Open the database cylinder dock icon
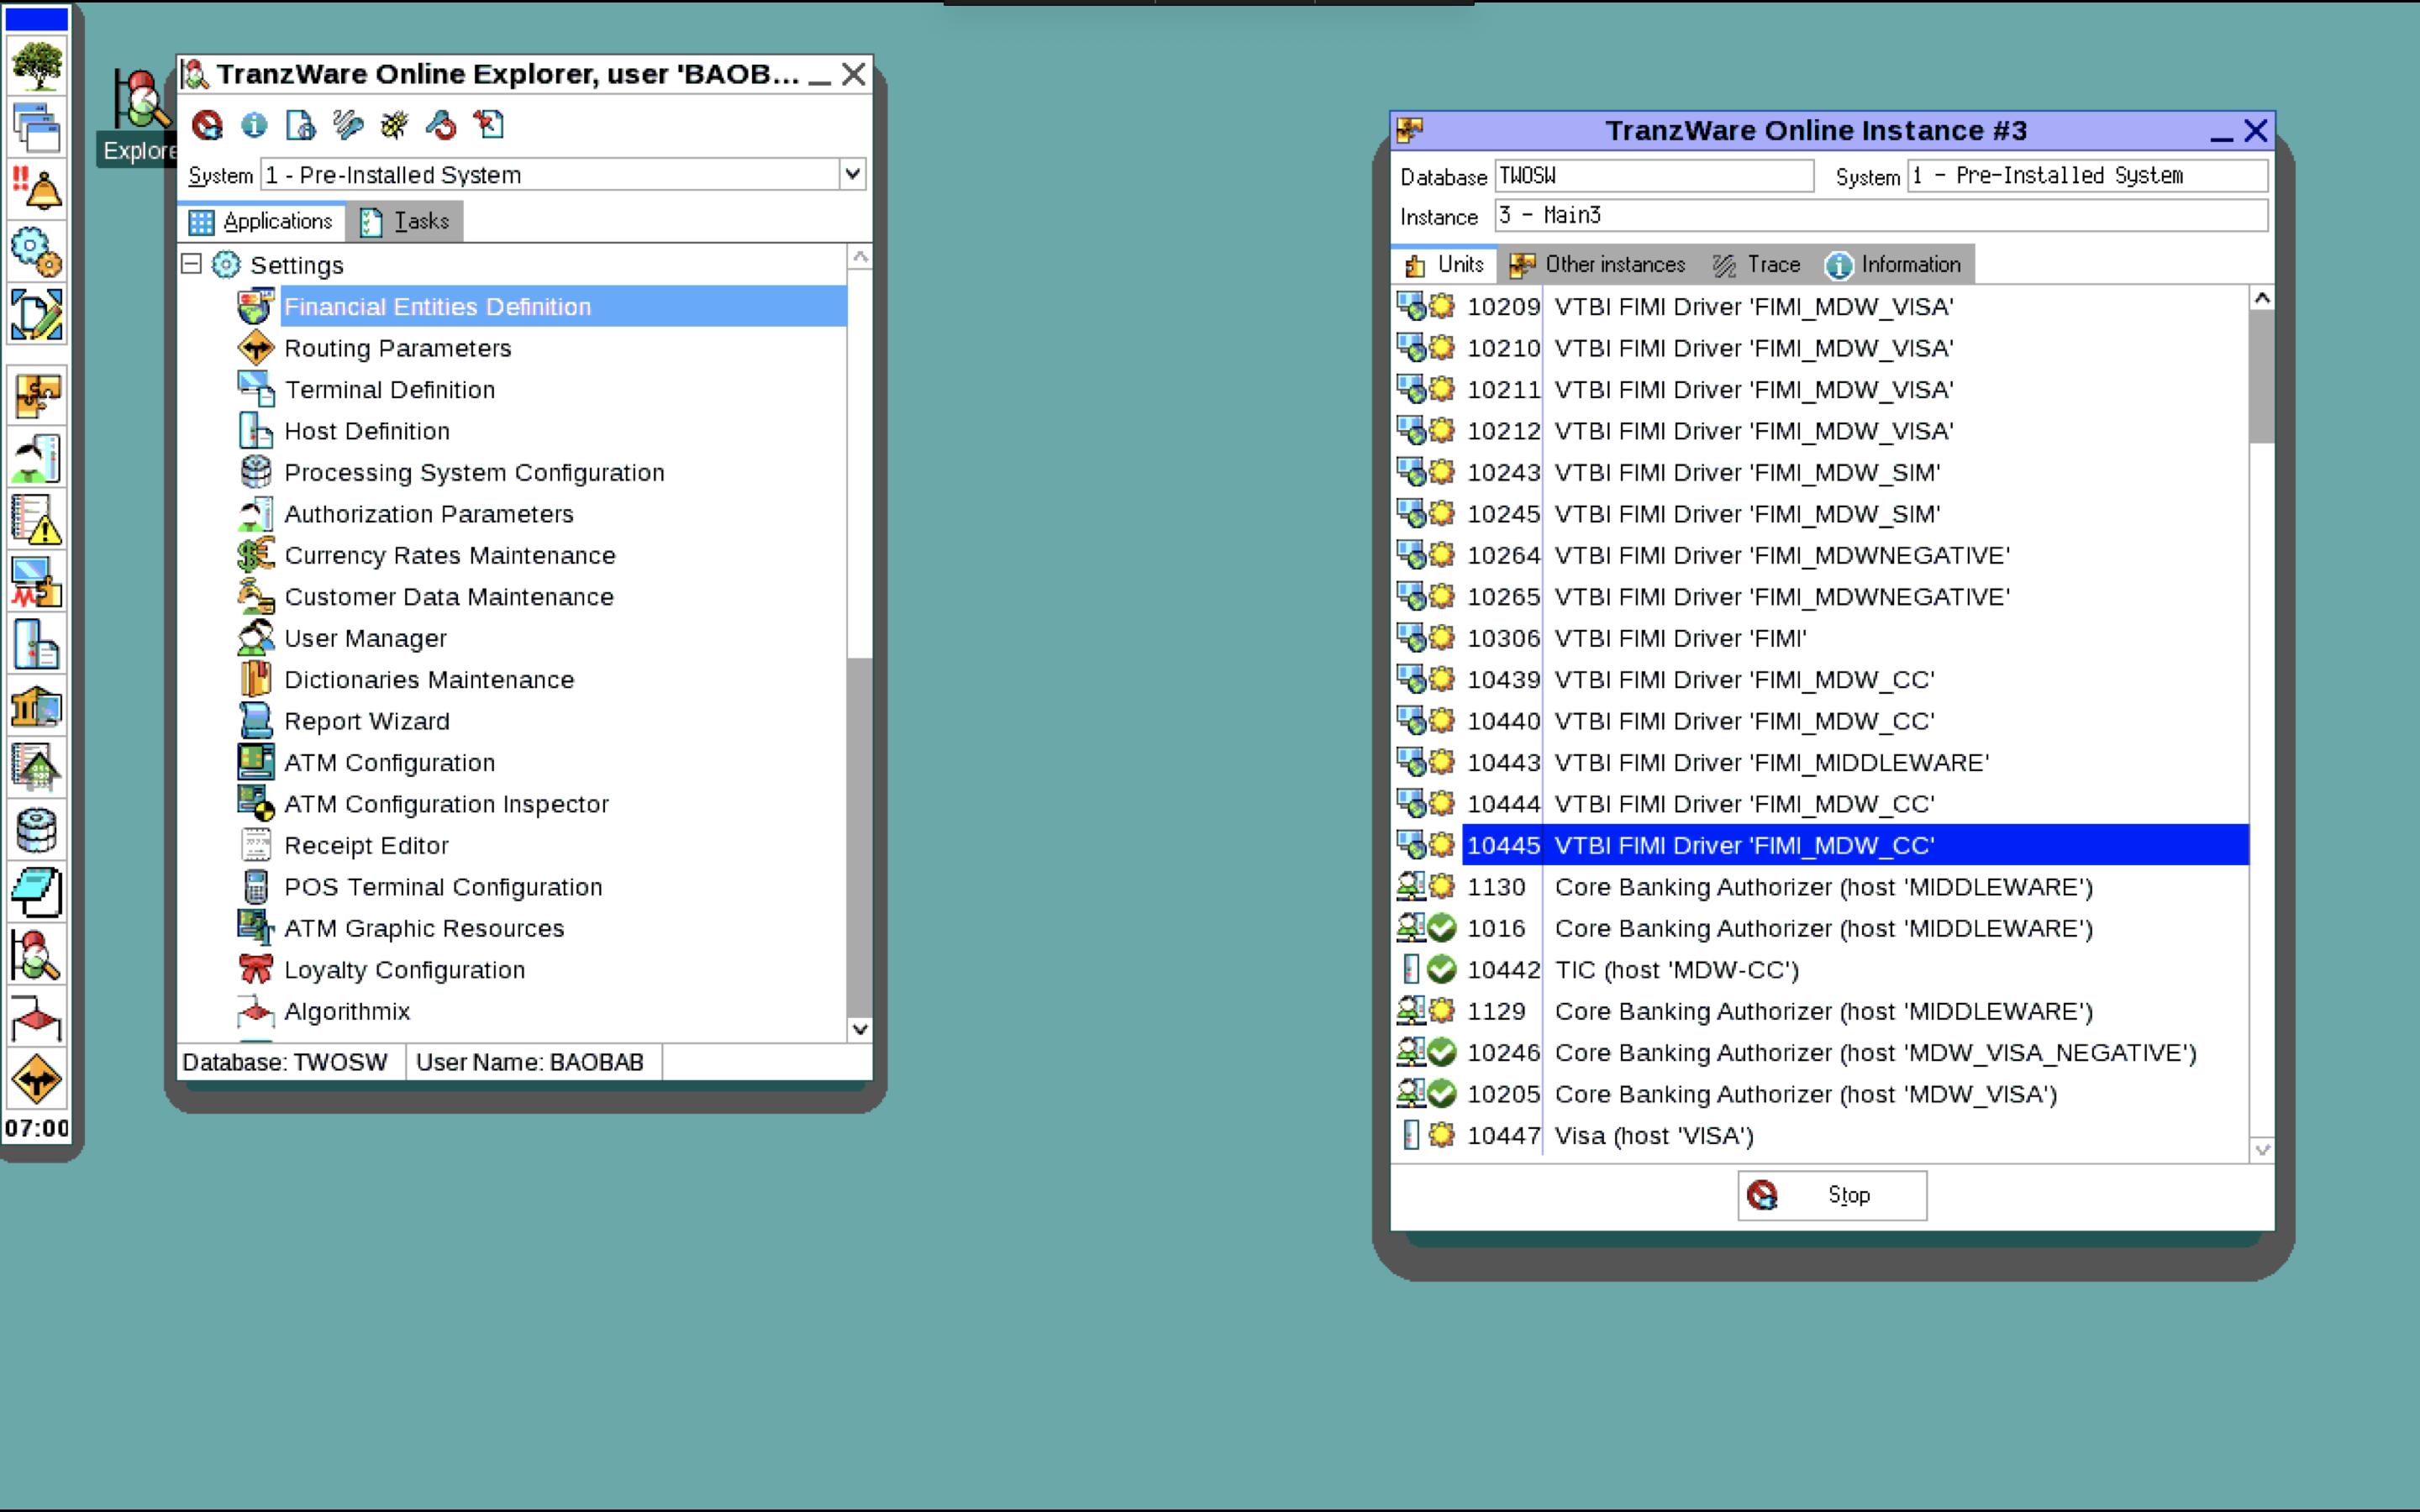 click(37, 829)
